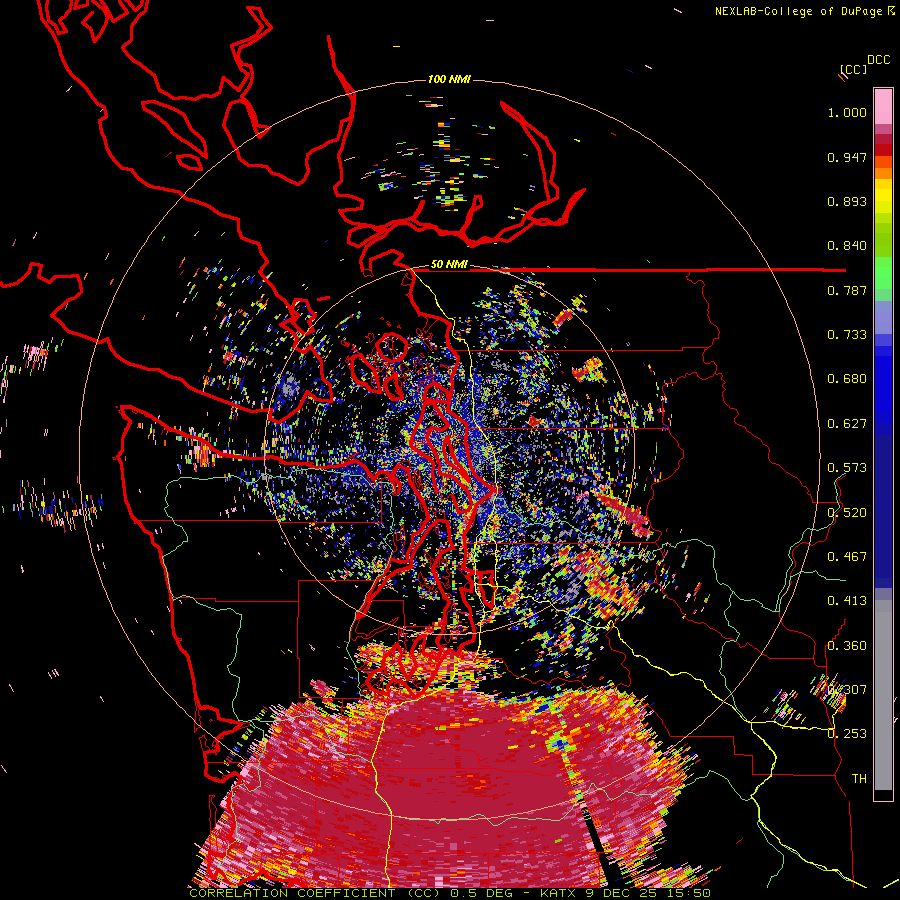Click the 0.840 legend value
This screenshot has height=900, width=900.
click(847, 246)
